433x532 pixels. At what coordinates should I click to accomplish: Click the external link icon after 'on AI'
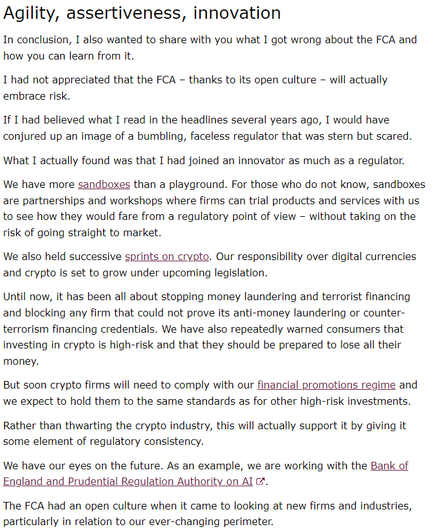[x=260, y=481]
